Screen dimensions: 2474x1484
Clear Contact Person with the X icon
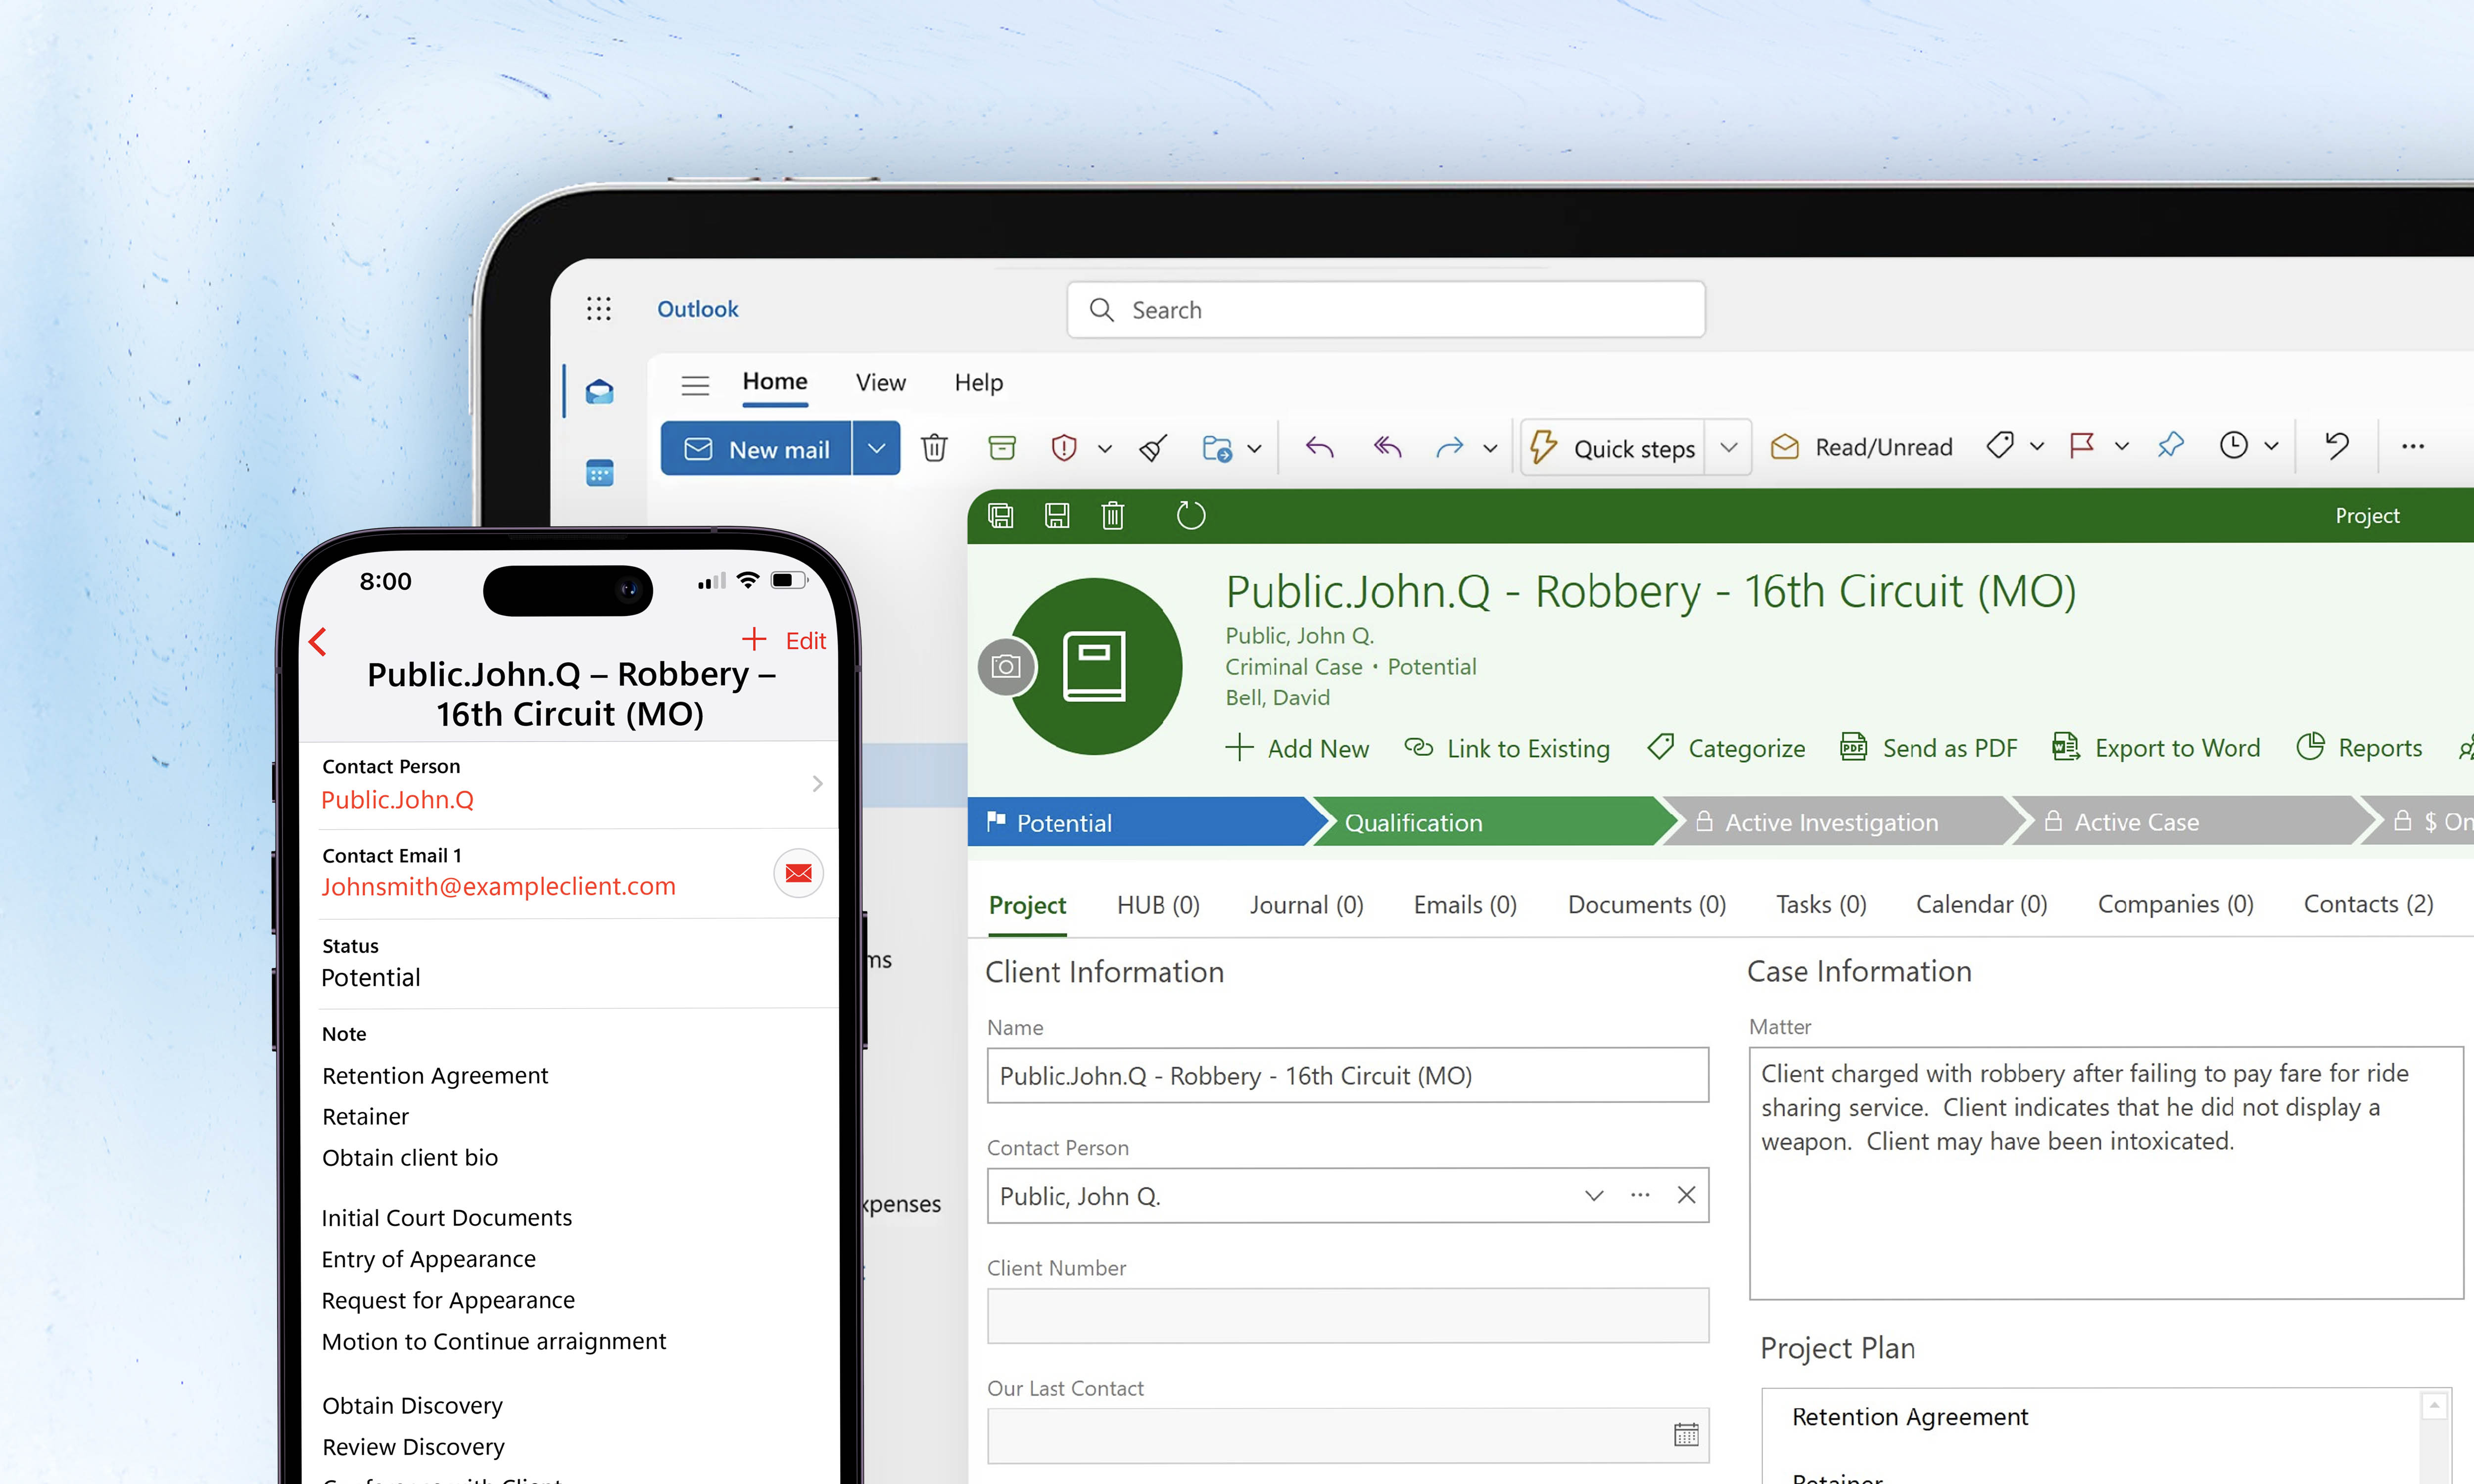(x=1686, y=1196)
